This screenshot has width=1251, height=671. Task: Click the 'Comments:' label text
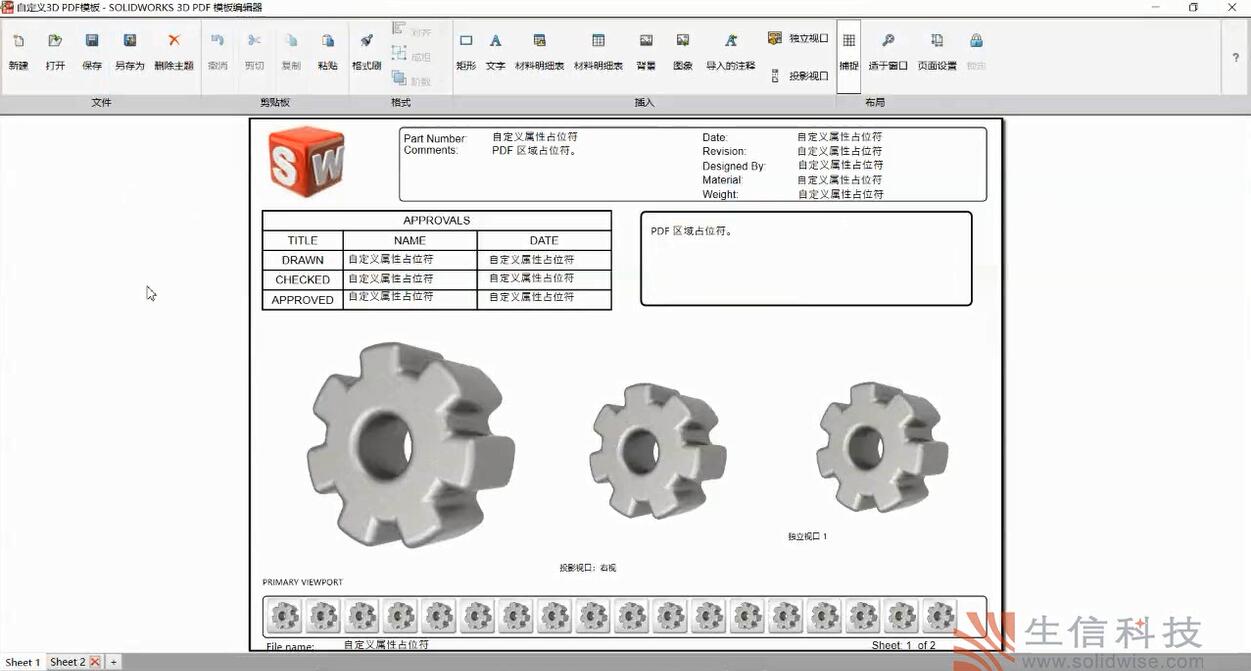(431, 151)
